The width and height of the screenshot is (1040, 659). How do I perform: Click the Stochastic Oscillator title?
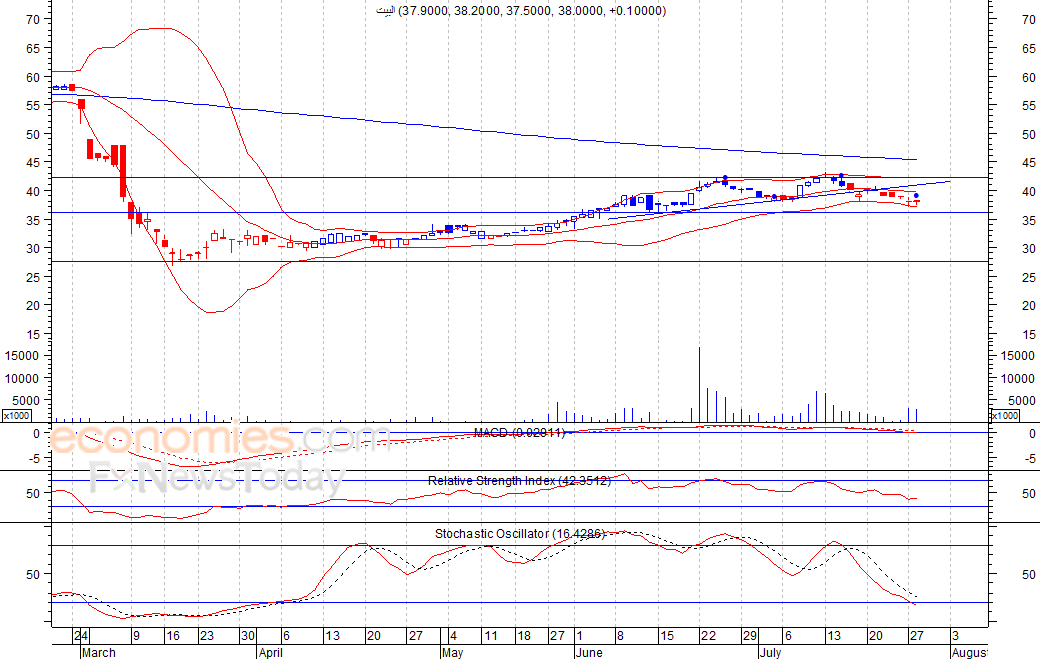click(519, 534)
